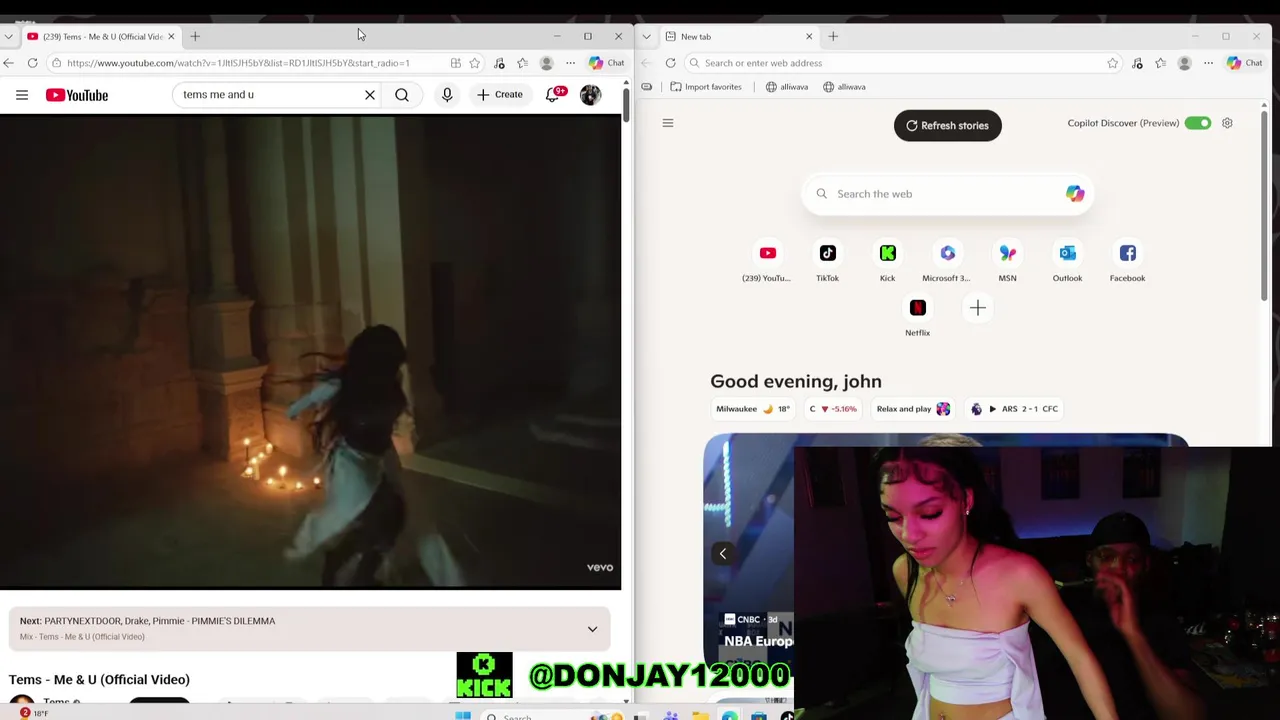Open Settings and more in YouTube window
Screen dimensions: 1280x720
(570, 63)
